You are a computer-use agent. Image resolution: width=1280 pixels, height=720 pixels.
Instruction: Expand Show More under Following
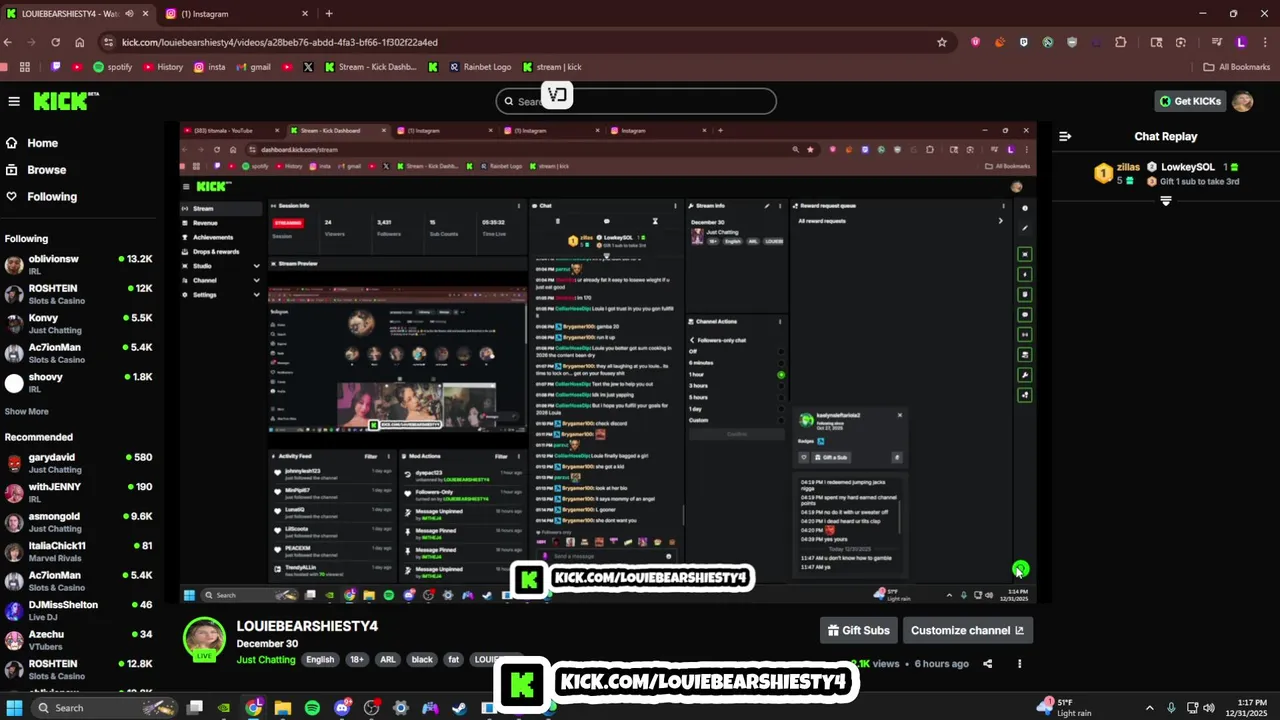tap(26, 411)
